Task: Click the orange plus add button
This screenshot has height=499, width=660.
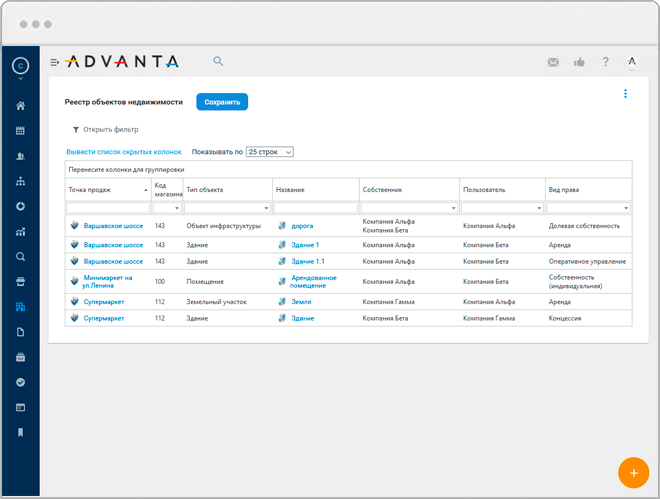Action: click(633, 473)
